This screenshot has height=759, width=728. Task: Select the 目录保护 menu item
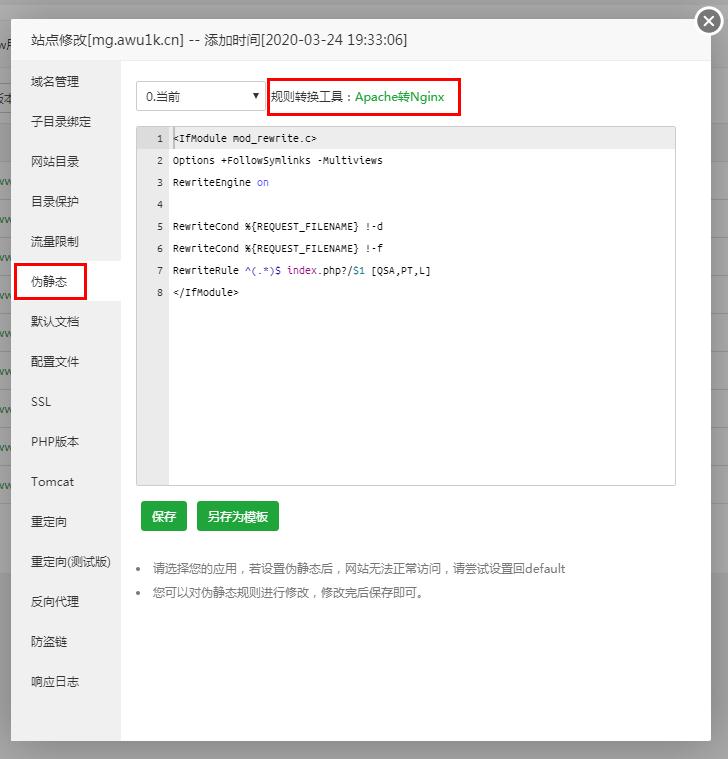point(55,201)
